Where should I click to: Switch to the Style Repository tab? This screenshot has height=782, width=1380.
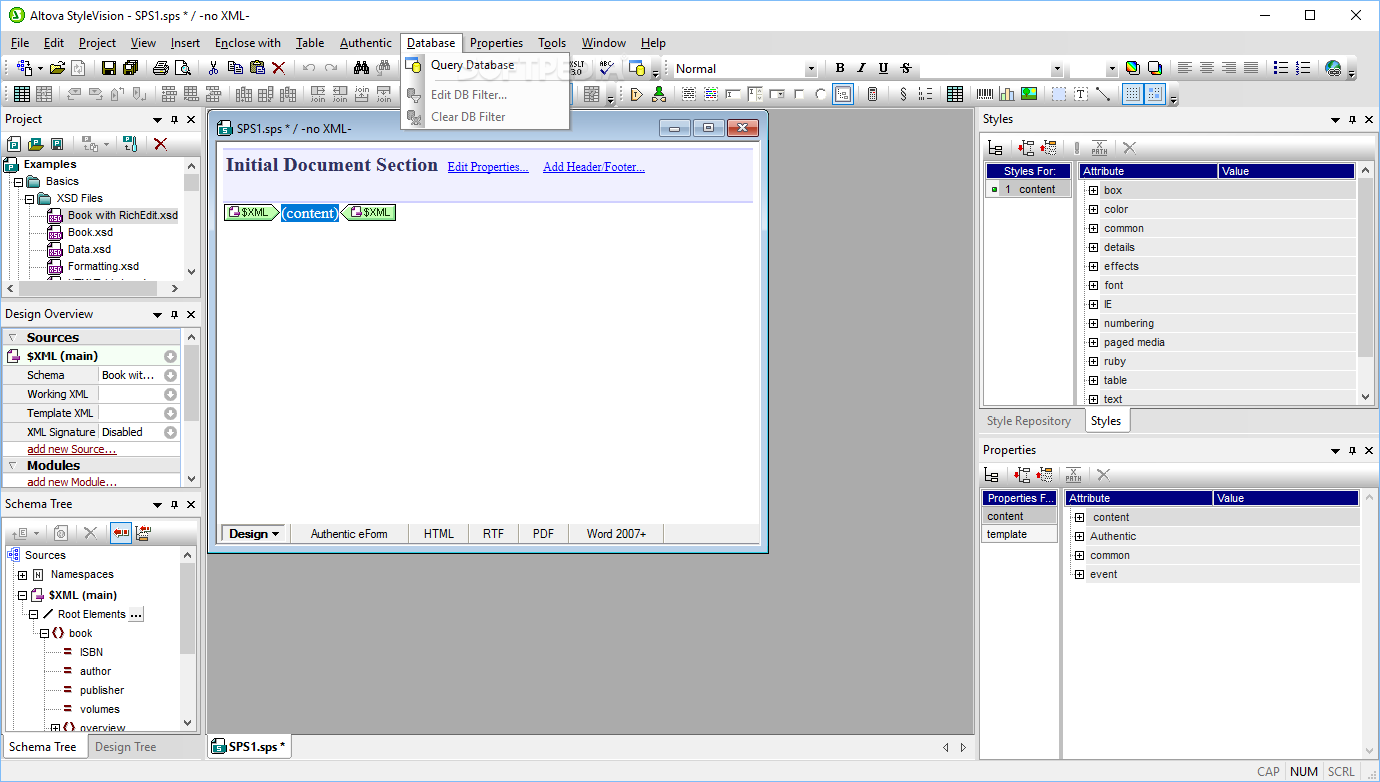pyautogui.click(x=1029, y=421)
